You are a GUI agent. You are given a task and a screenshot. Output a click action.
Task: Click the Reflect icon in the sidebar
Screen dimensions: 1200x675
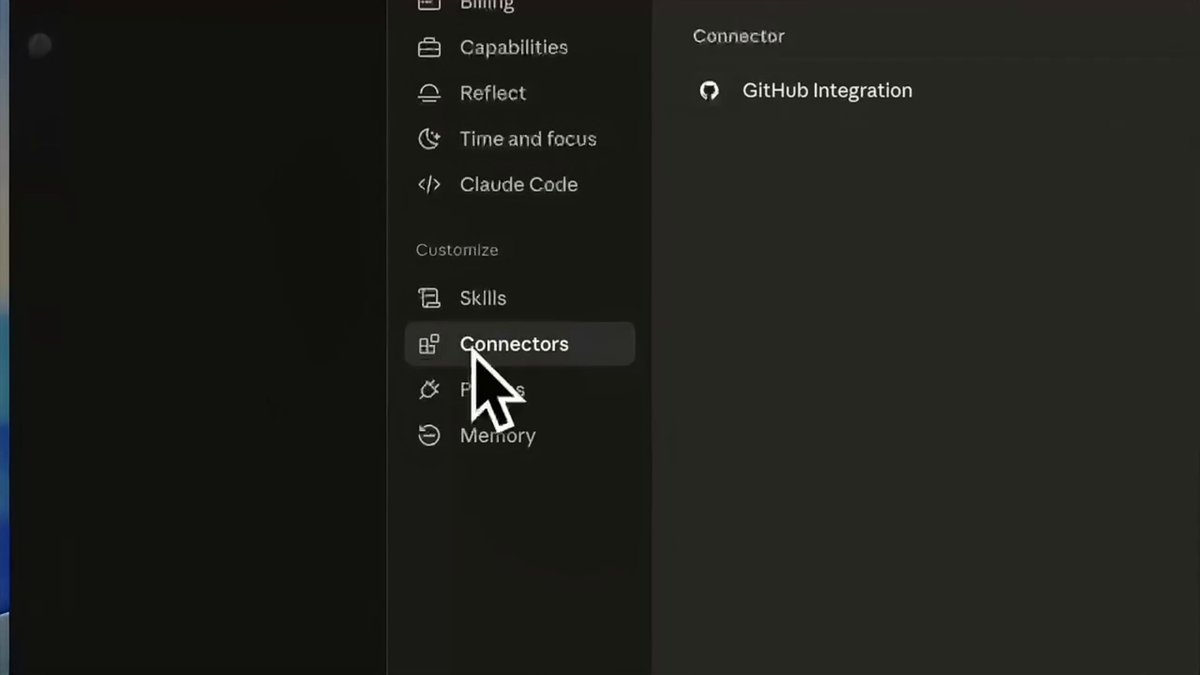coord(429,93)
